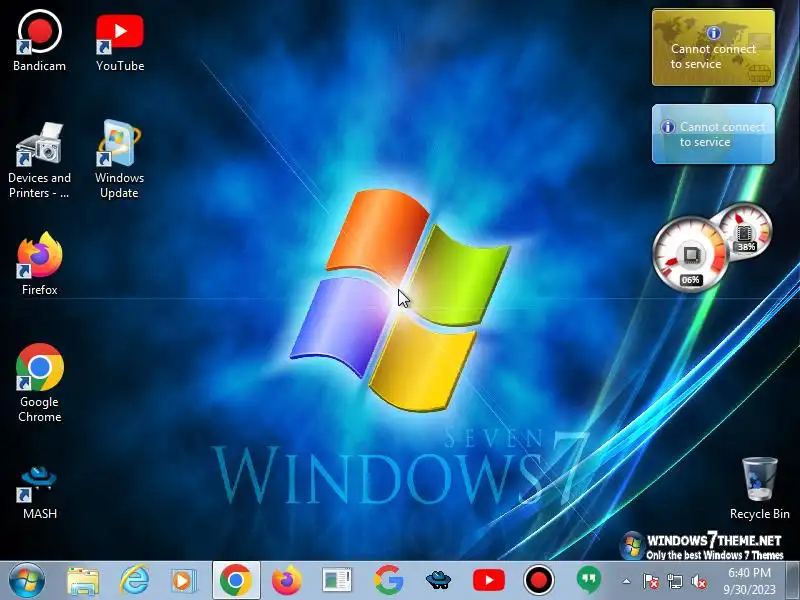Click the gold Cannot connect to service gadget
Image resolution: width=800 pixels, height=600 pixels.
[713, 47]
